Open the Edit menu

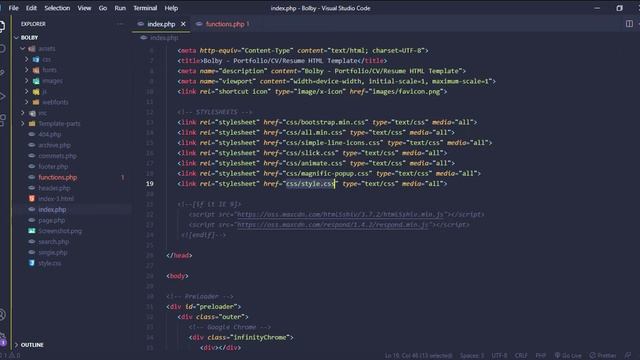(31, 8)
